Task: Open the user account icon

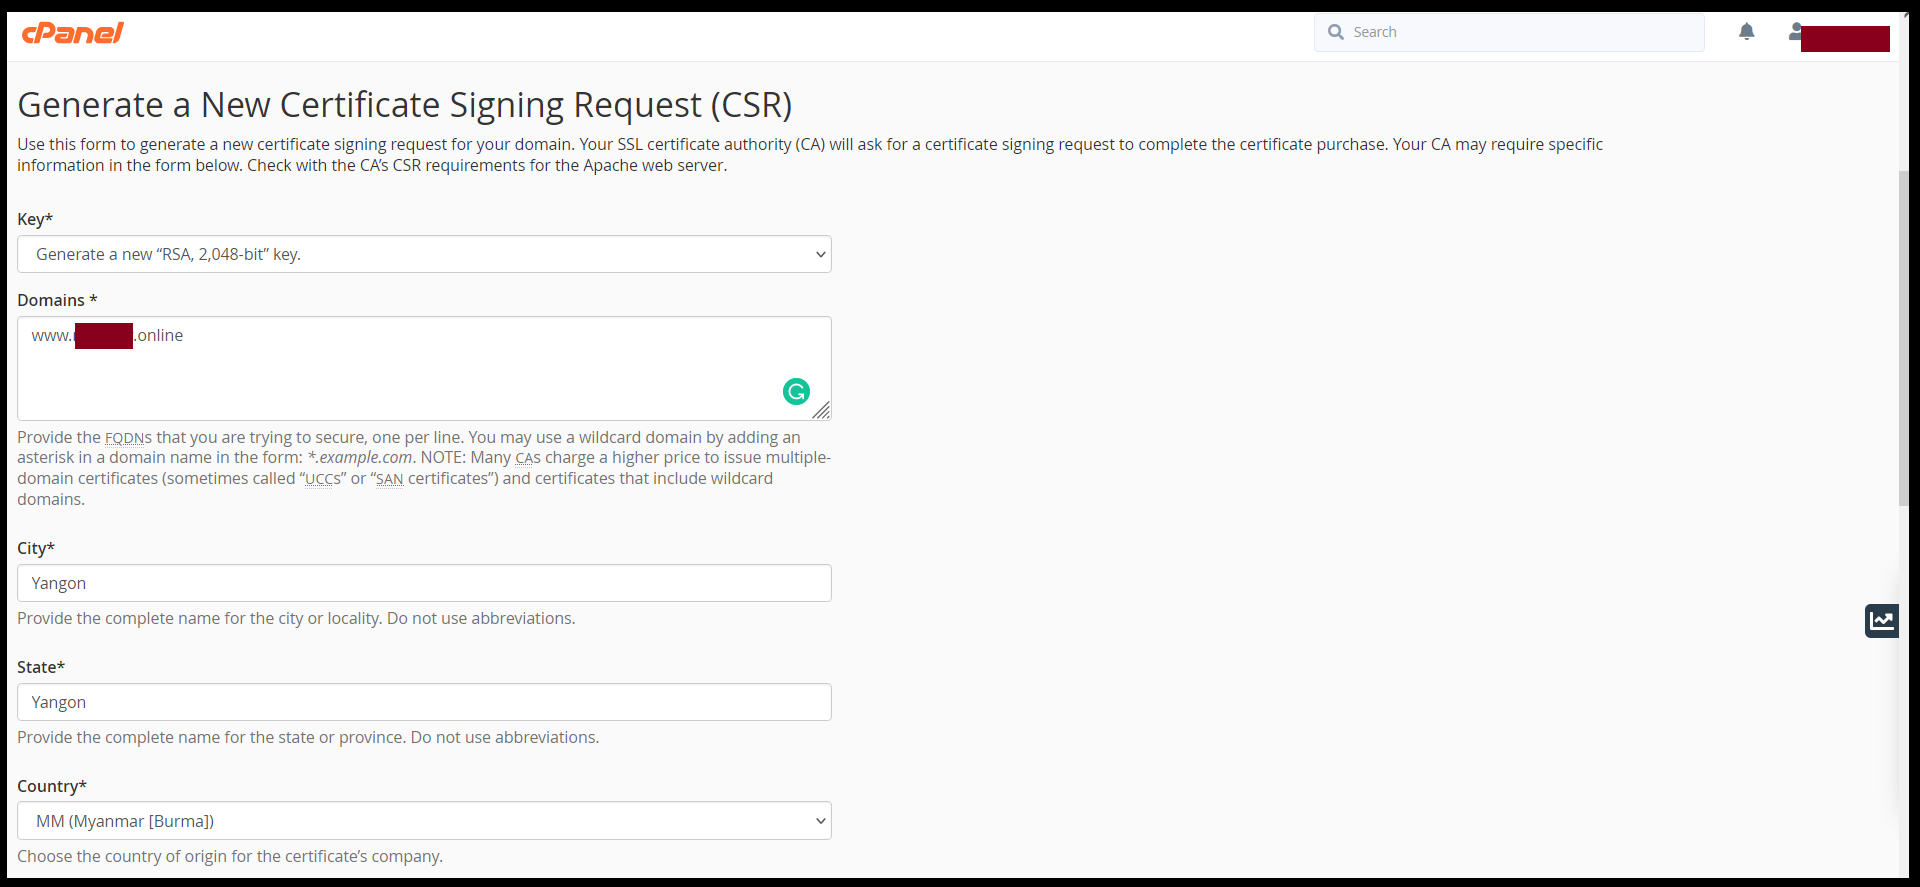Action: pos(1795,32)
